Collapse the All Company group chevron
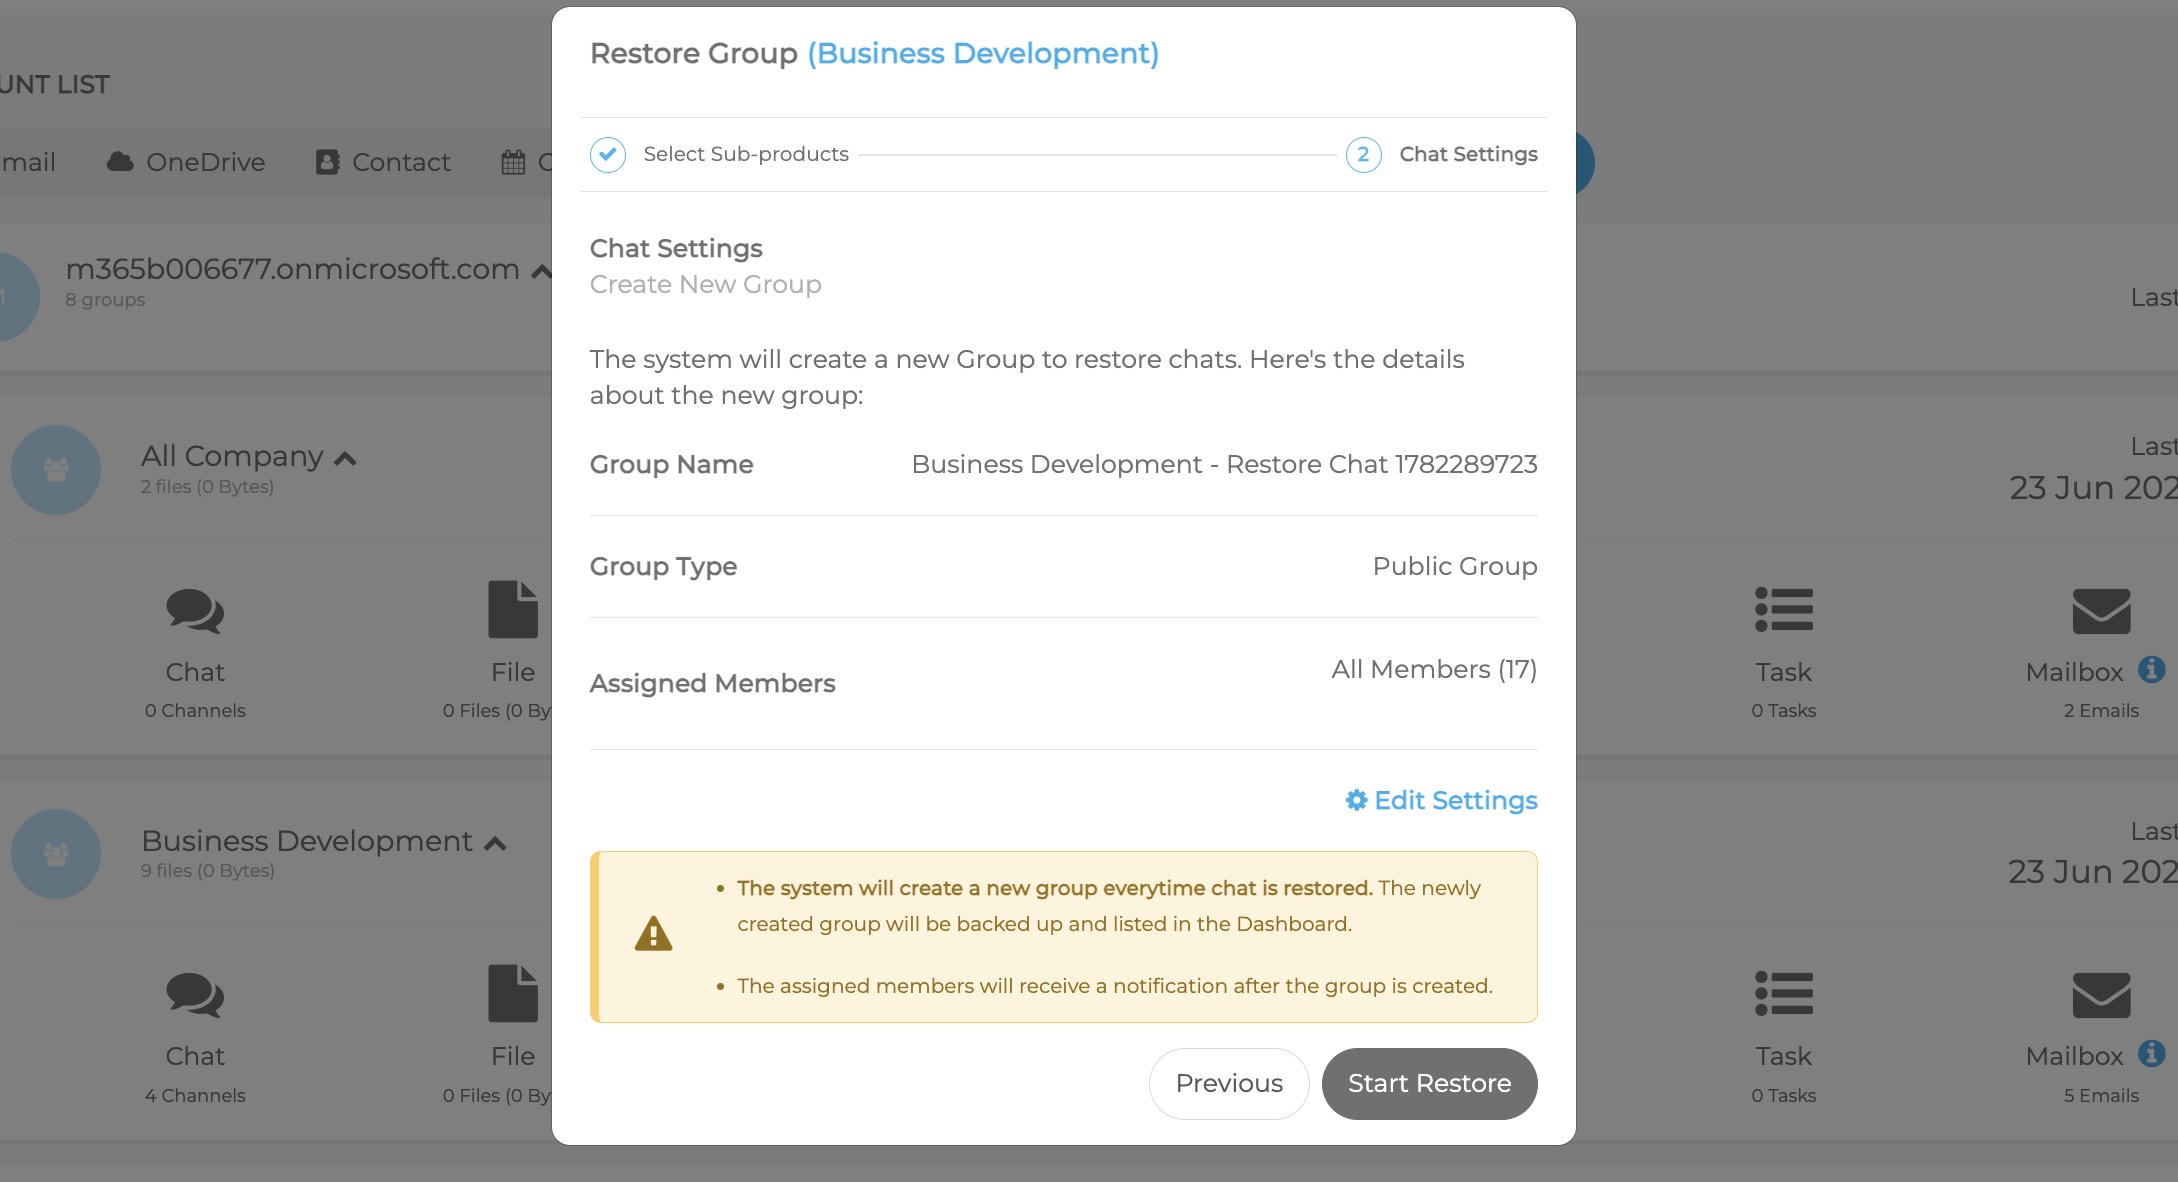This screenshot has width=2178, height=1182. (345, 459)
